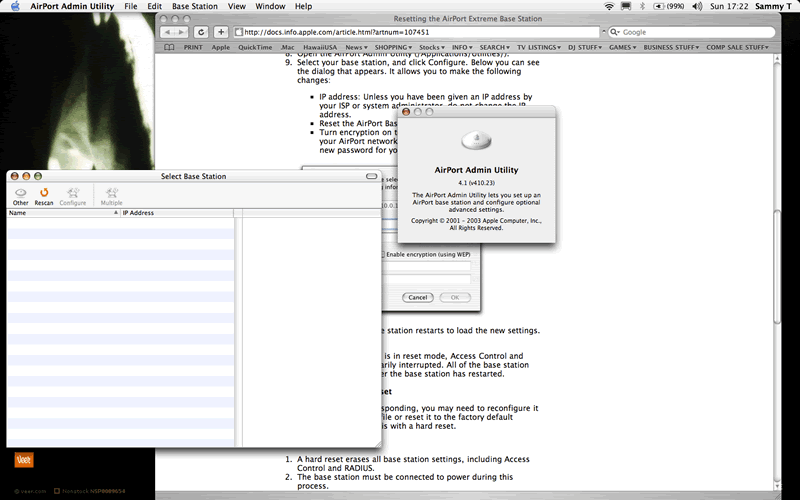Open the Window menu
This screenshot has height=500, width=800.
(x=270, y=6)
